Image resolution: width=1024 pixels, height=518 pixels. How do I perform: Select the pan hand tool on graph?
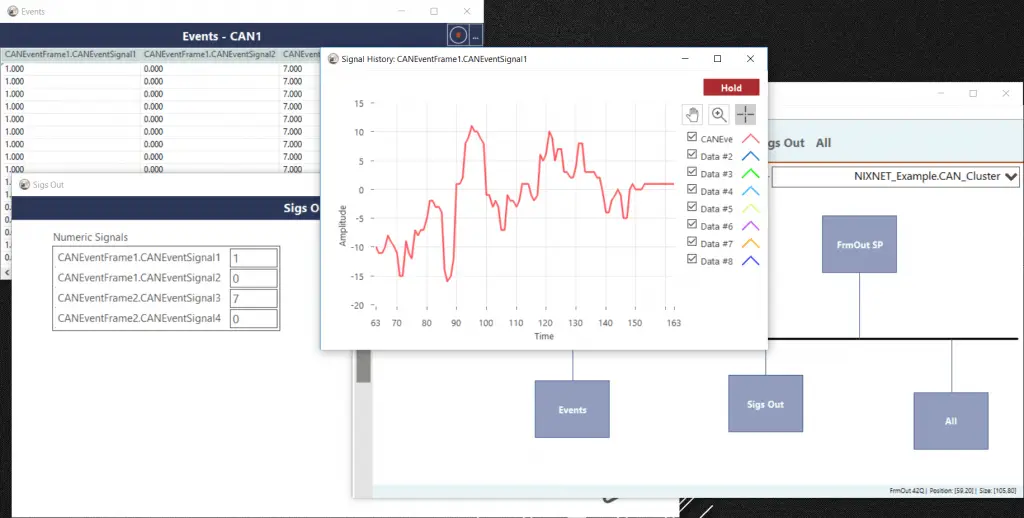coord(692,115)
